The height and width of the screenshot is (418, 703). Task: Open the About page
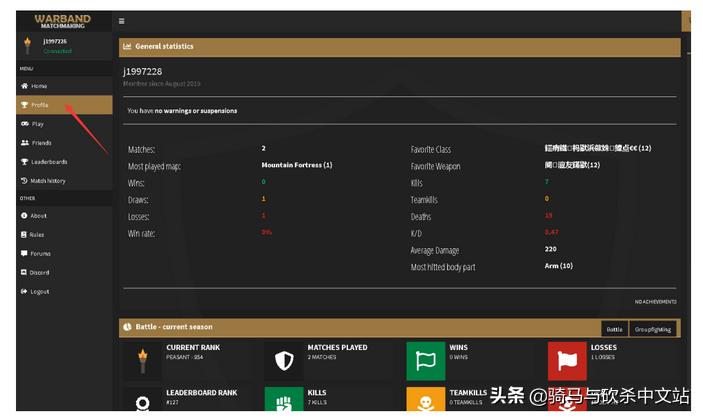click(x=38, y=216)
